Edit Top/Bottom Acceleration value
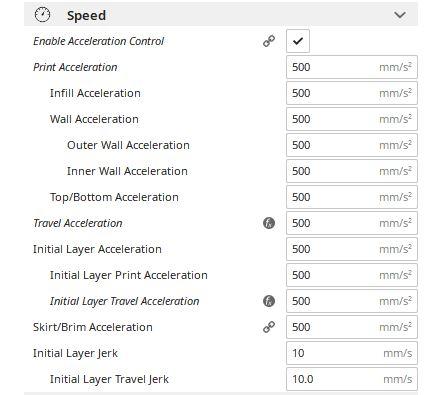This screenshot has height=395, width=424. tap(352, 197)
